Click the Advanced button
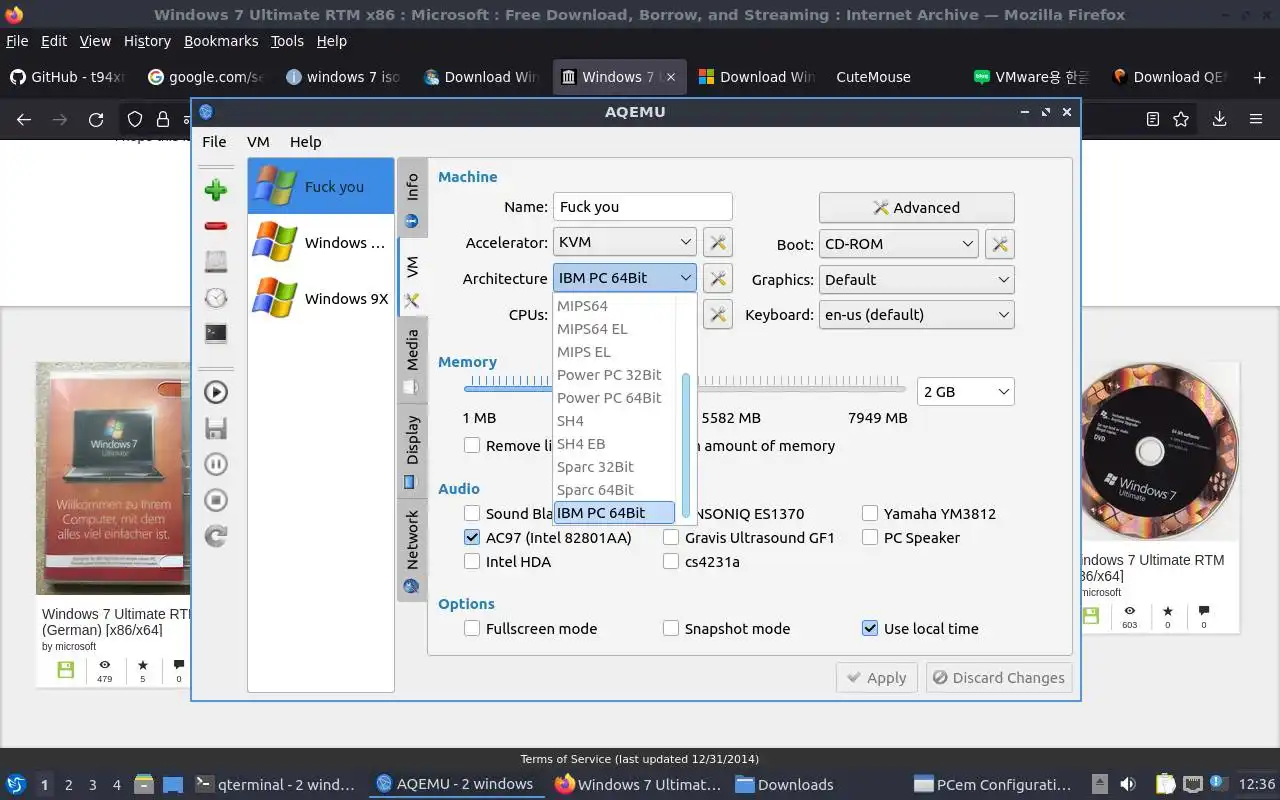This screenshot has height=800, width=1280. (916, 207)
